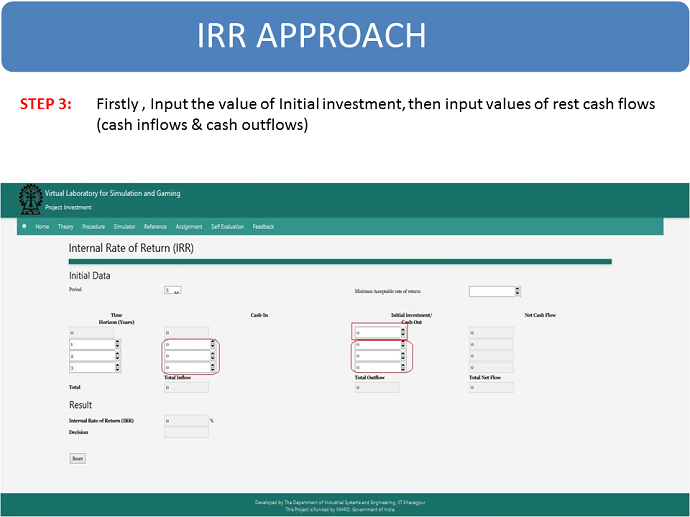
Task: Click the Total Net Flow field
Action: coord(491,388)
